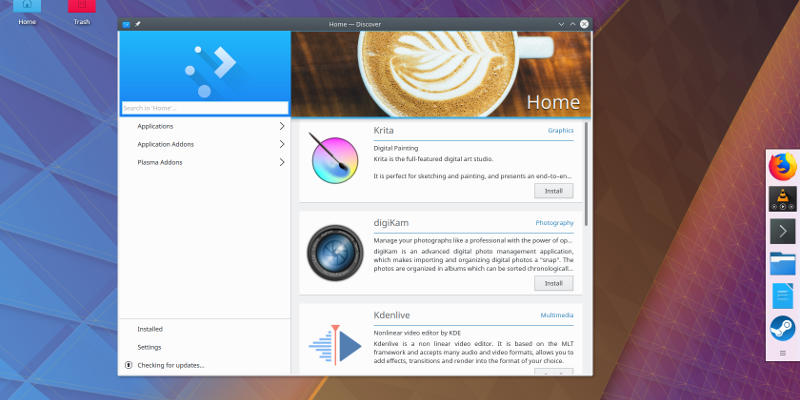Click the Krita title
800x400 pixels.
[384, 131]
